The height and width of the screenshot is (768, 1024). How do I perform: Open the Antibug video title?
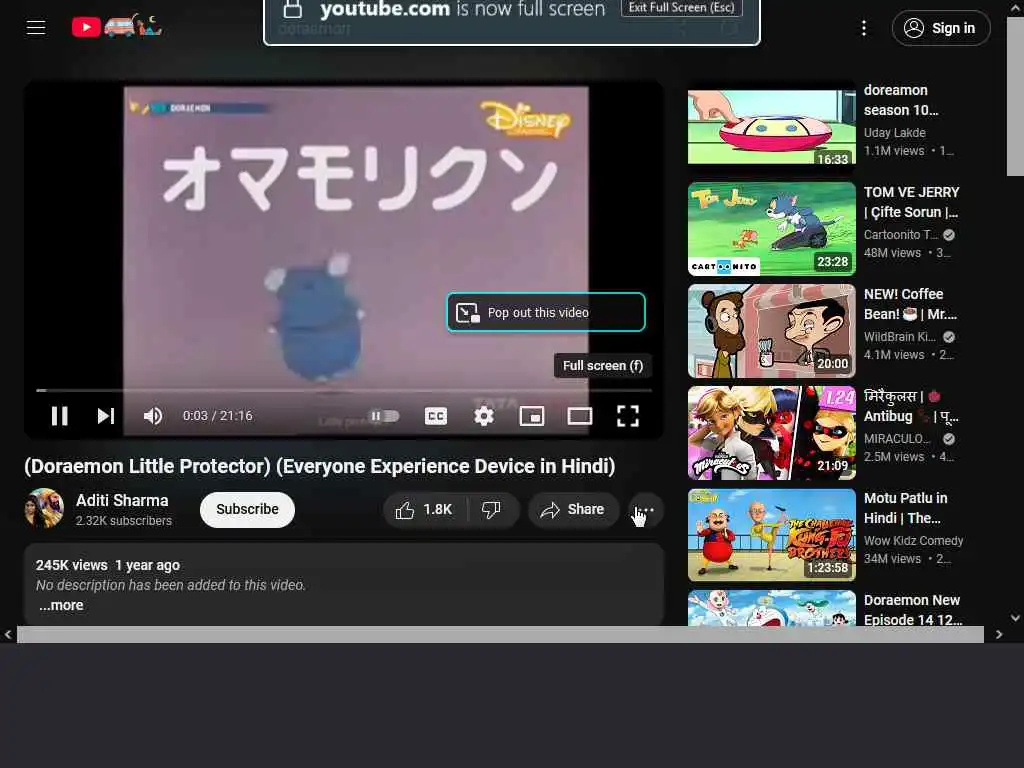911,406
